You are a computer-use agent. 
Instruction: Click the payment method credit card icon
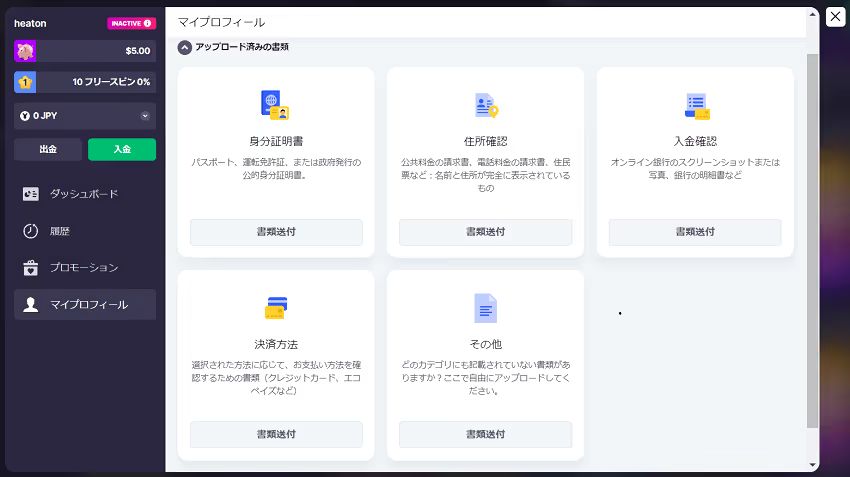coord(276,308)
